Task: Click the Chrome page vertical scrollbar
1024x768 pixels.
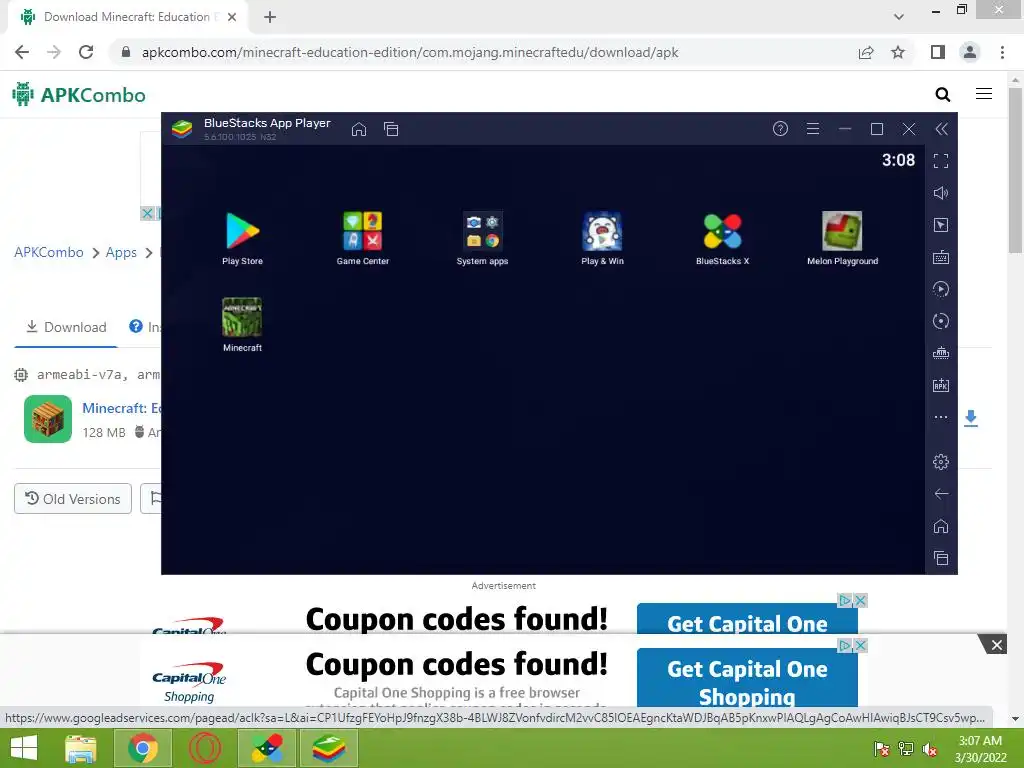Action: click(1015, 171)
